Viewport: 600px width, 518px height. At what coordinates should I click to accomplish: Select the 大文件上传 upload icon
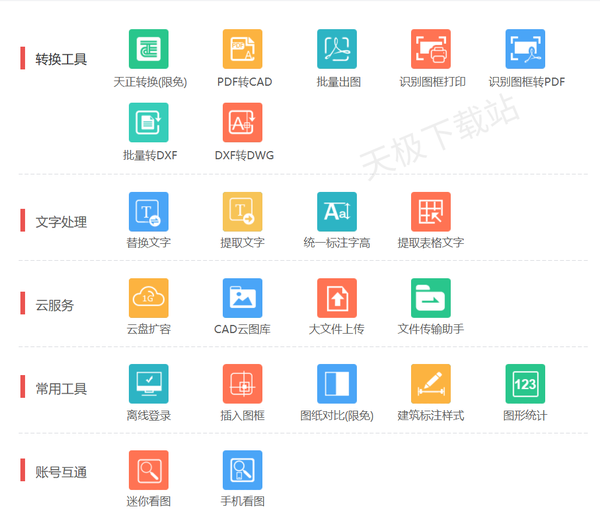(336, 298)
